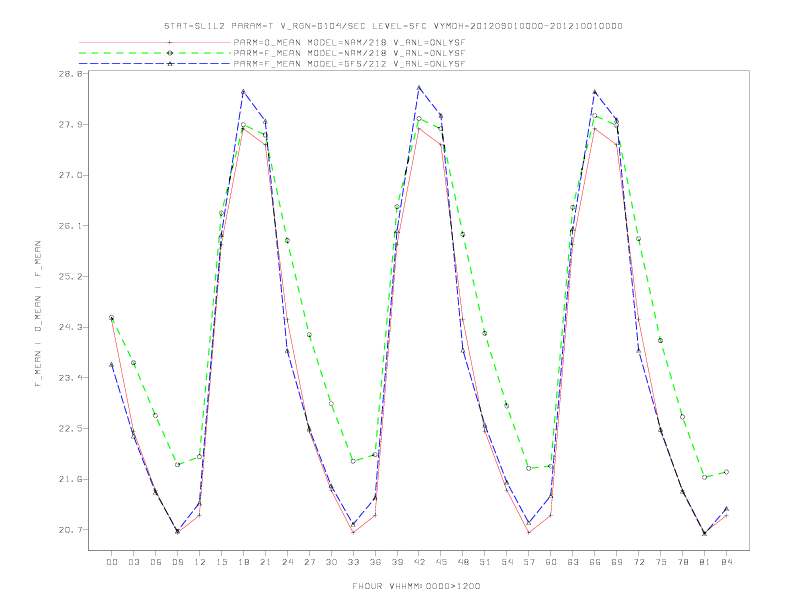Click the x-axis tick label 36
This screenshot has height=612, width=792.
[x=375, y=562]
